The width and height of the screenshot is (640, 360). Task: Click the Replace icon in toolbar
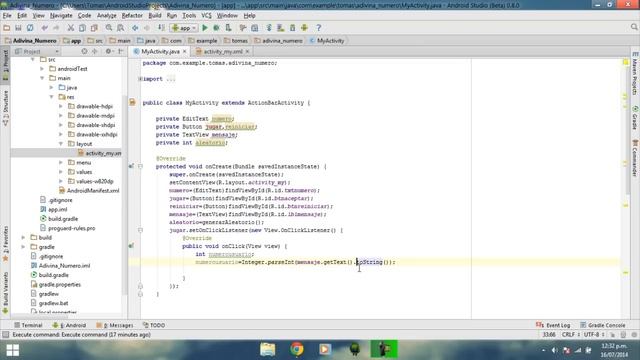[x=120, y=28]
